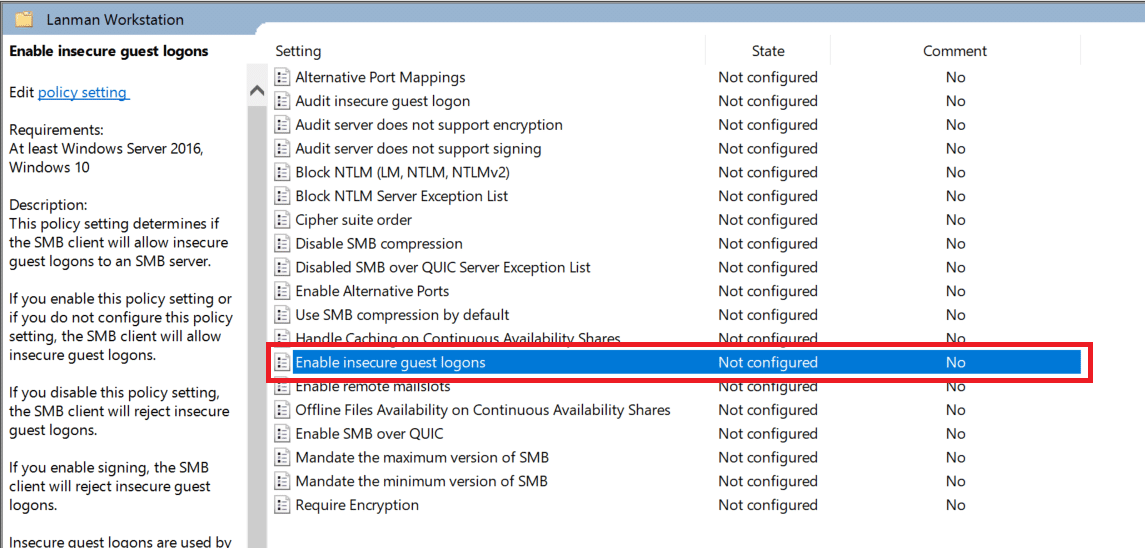Viewport: 1145px width, 548px height.
Task: Select Use SMB compression by default setting
Action: coord(402,315)
